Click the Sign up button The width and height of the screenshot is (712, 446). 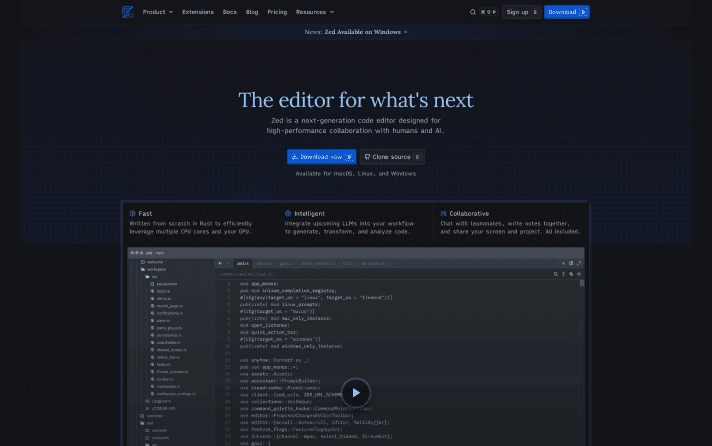tap(522, 12)
